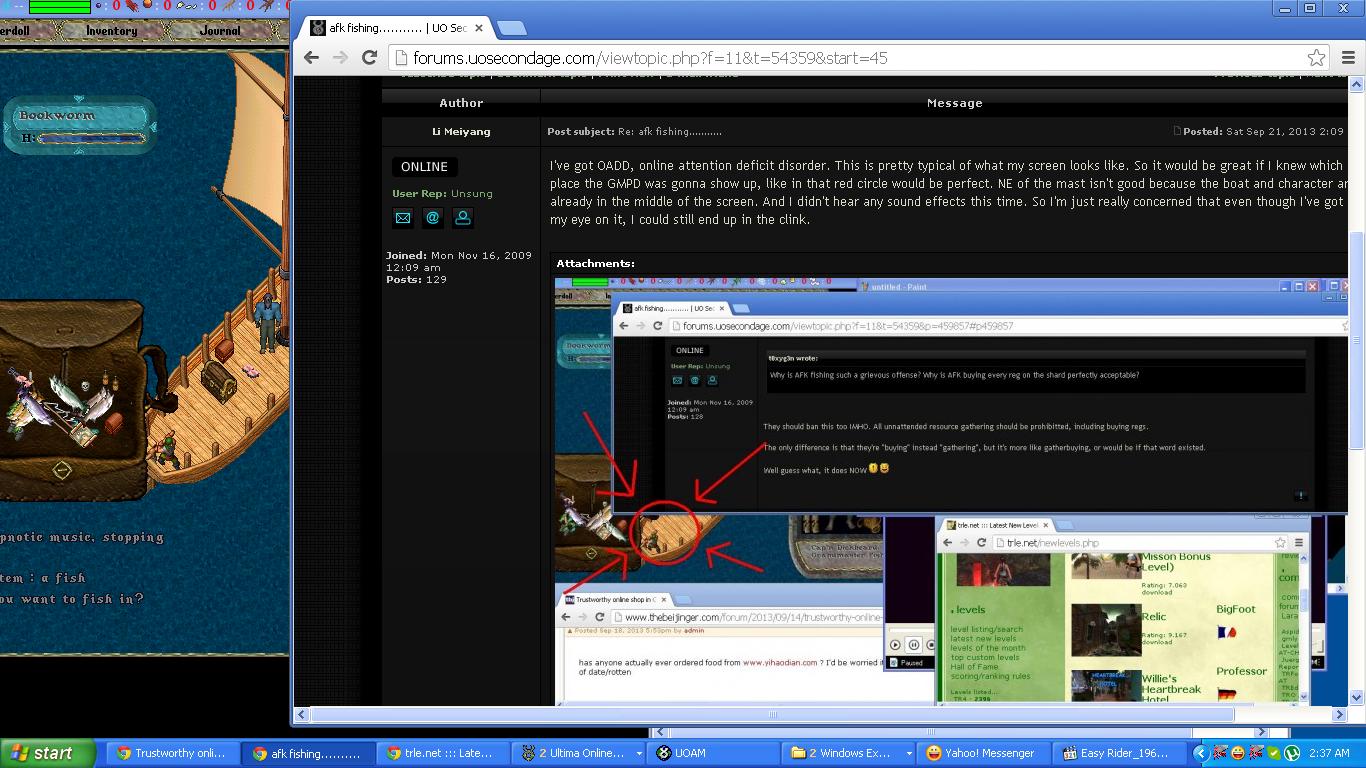The height and width of the screenshot is (768, 1366).
Task: Click the Windows start button
Action: pos(48,753)
